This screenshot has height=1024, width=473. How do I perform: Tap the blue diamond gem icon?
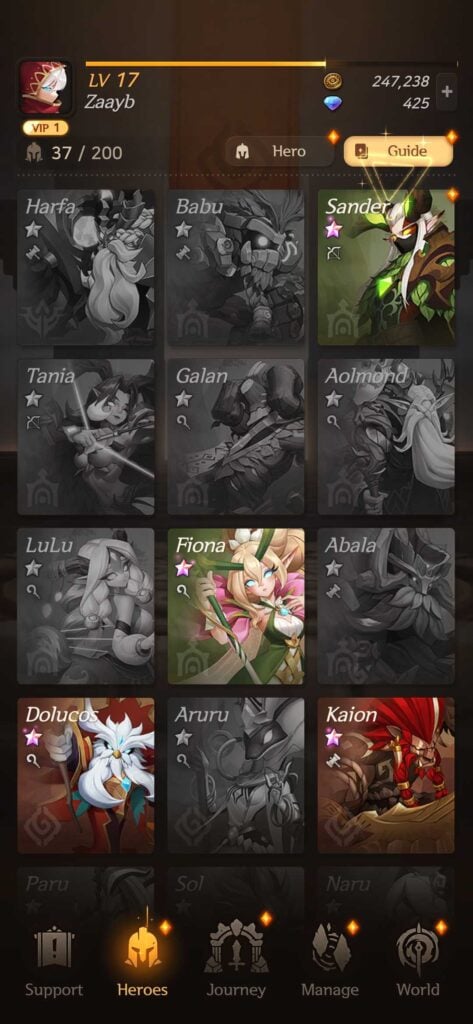click(x=333, y=103)
